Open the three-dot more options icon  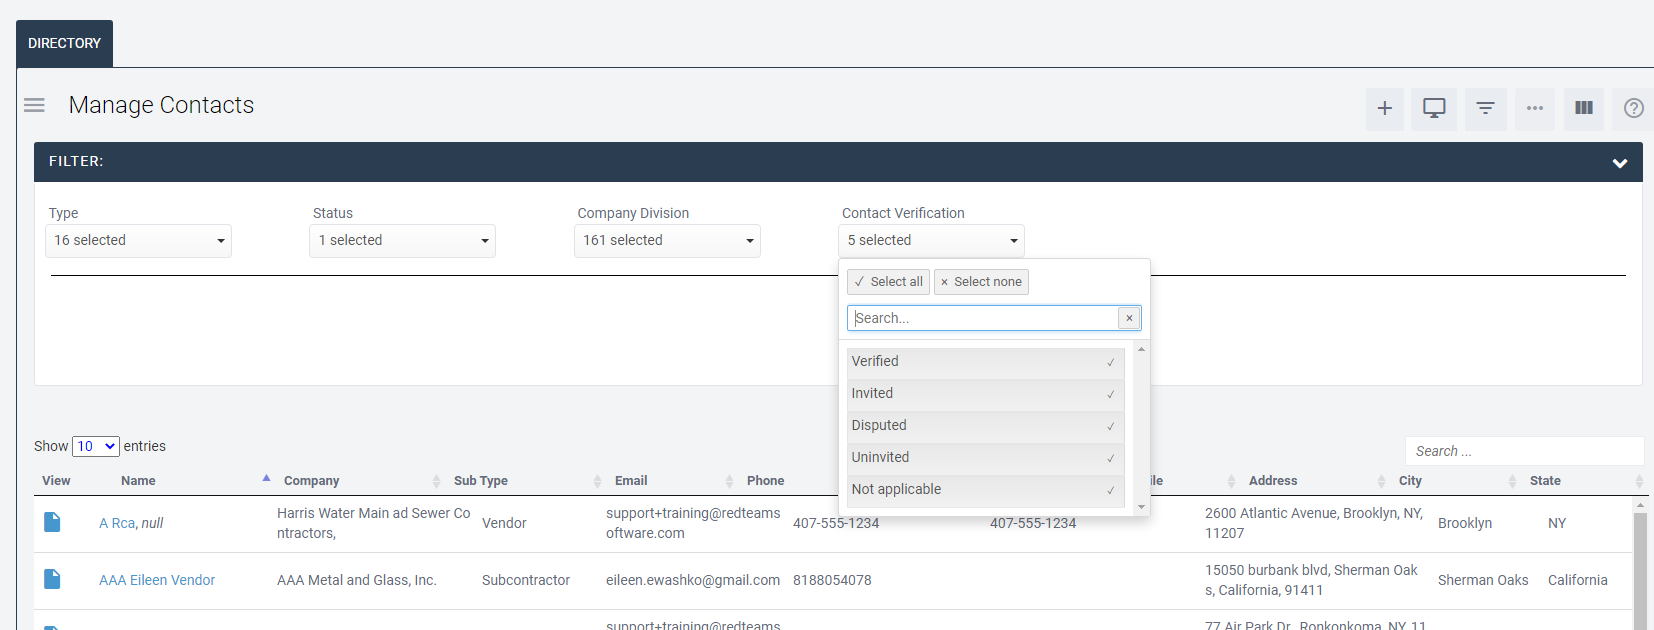(x=1534, y=108)
